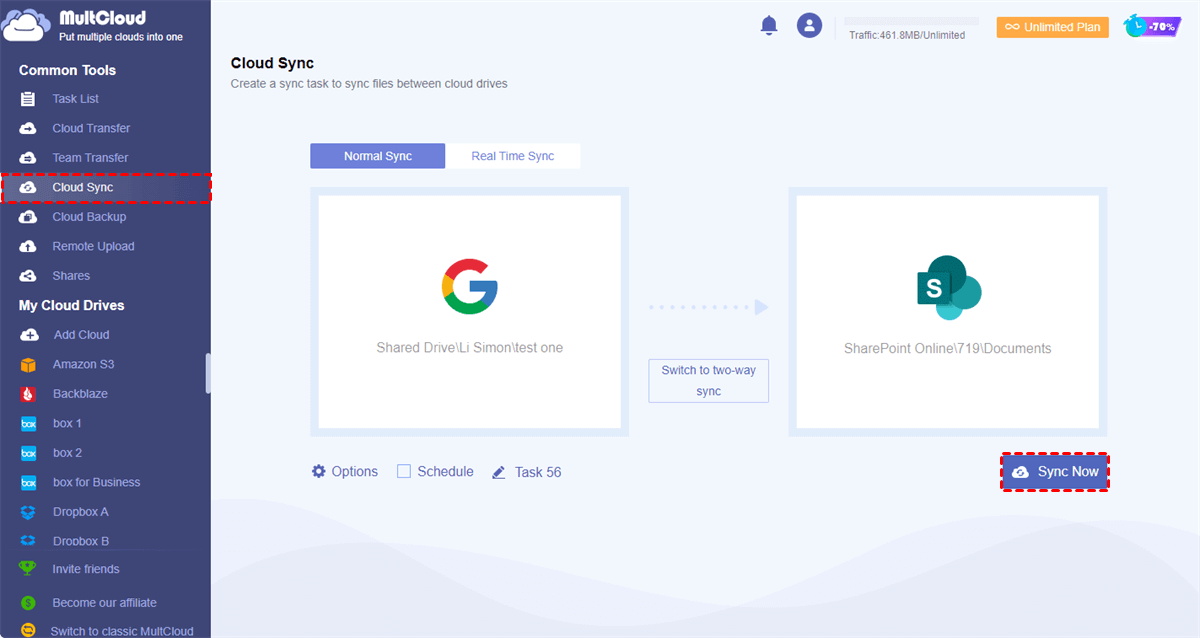
Task: Click the Google logo in source box
Action: coord(469,287)
